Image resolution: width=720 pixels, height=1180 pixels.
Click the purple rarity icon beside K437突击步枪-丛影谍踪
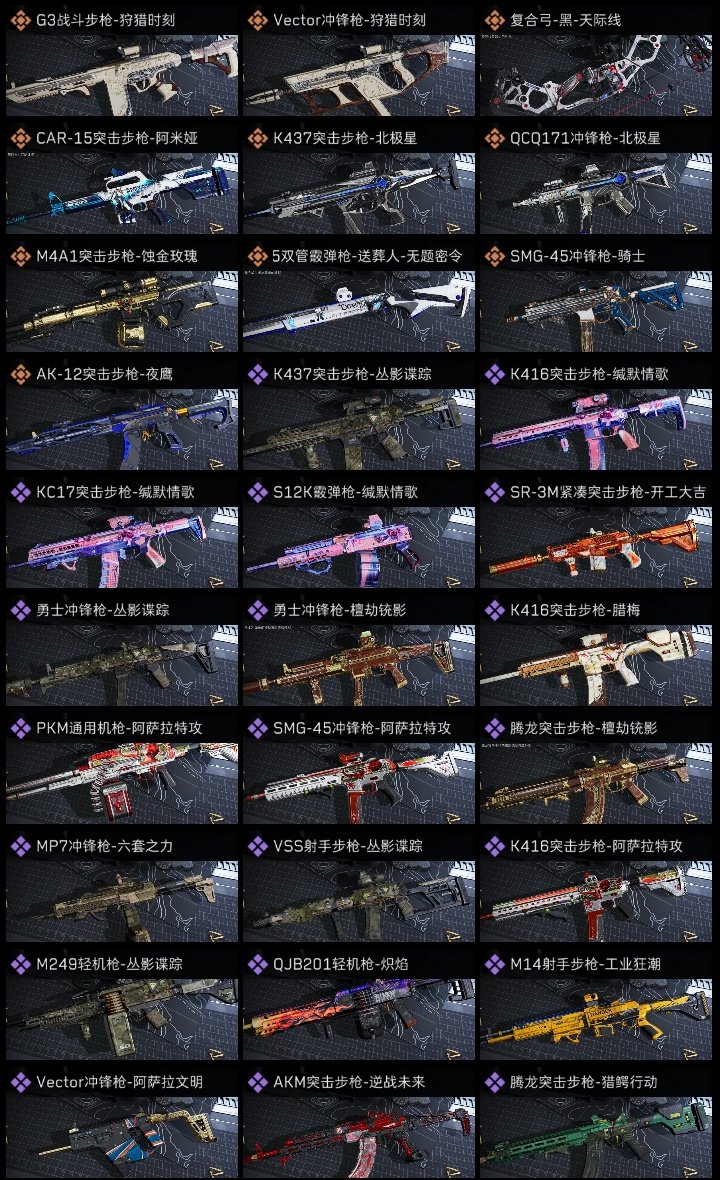(x=257, y=374)
